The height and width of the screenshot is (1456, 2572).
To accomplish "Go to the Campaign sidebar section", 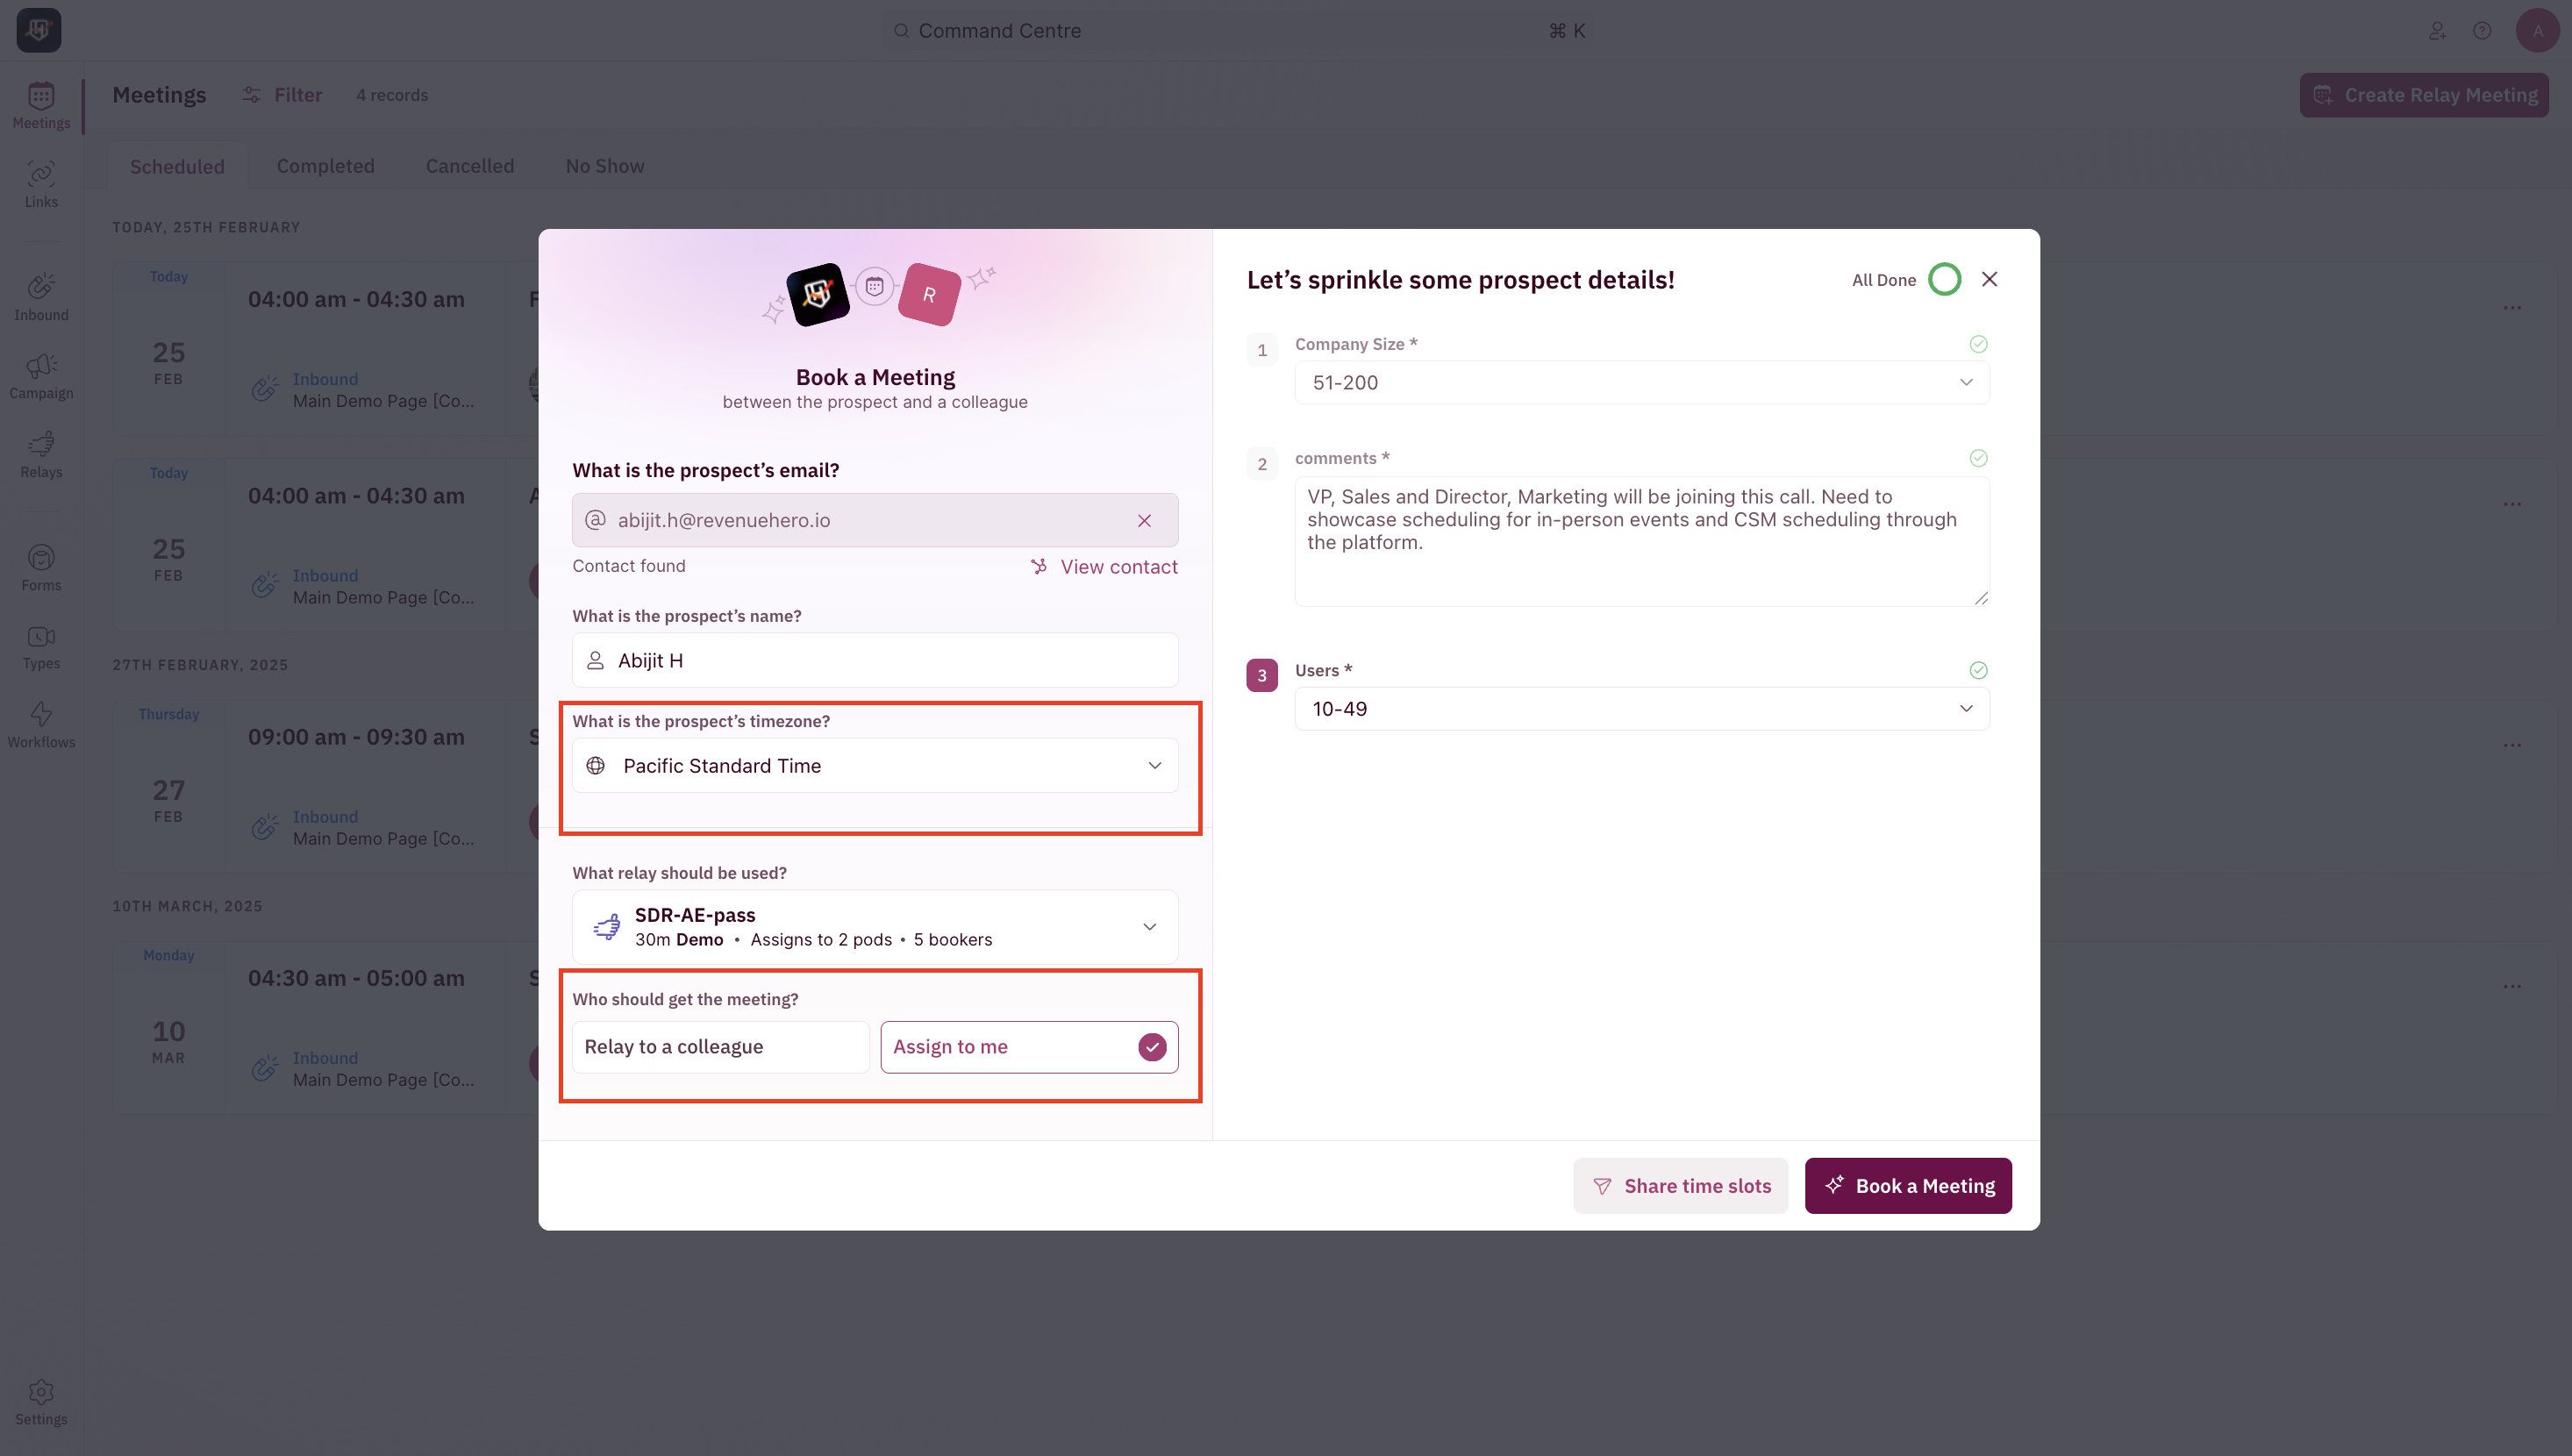I will [x=41, y=376].
